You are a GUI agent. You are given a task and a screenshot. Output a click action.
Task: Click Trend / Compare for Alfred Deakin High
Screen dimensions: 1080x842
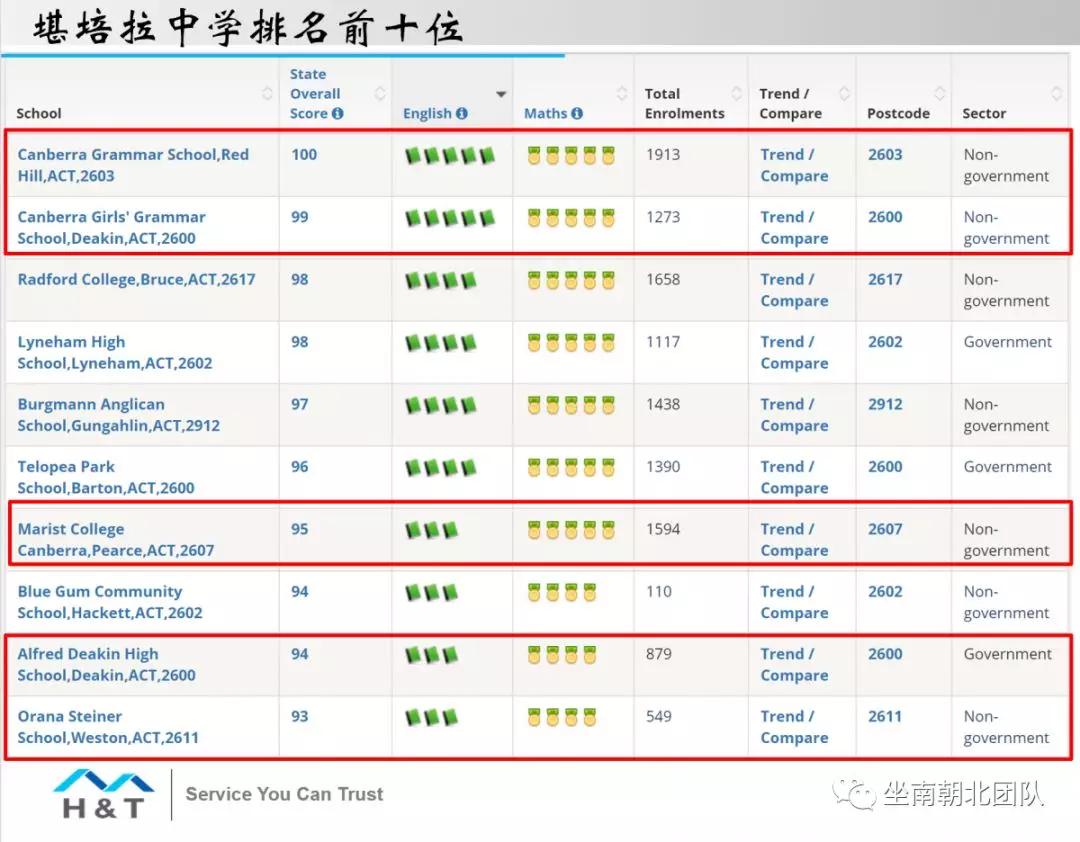[x=794, y=664]
